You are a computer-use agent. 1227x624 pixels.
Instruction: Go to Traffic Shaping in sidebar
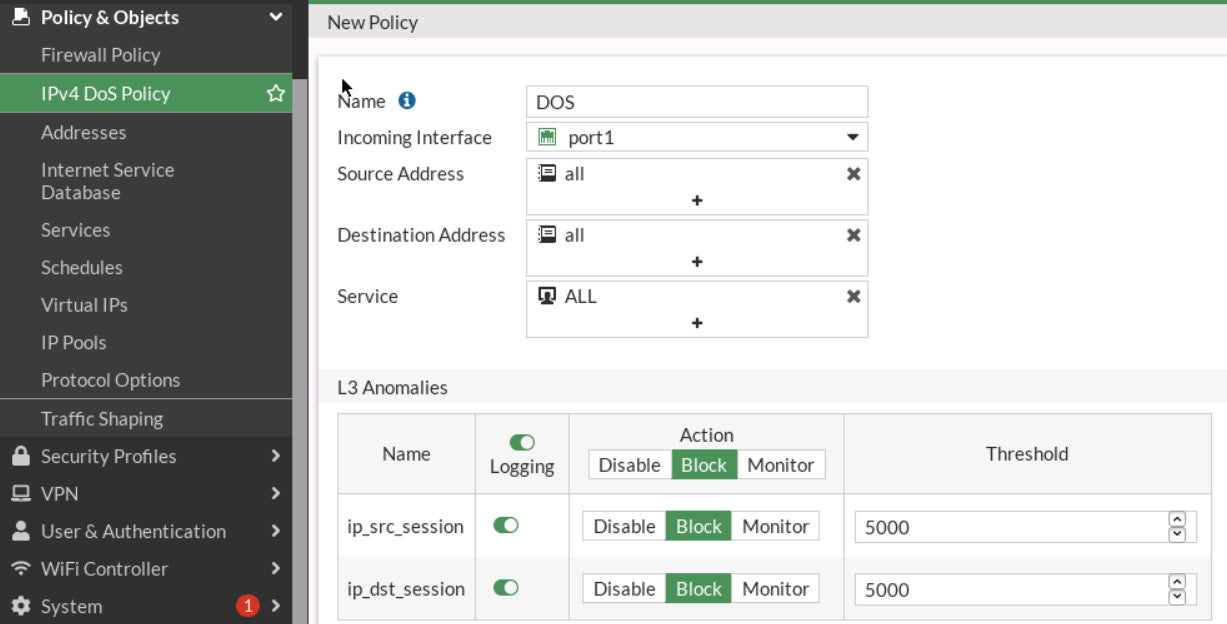pyautogui.click(x=101, y=419)
